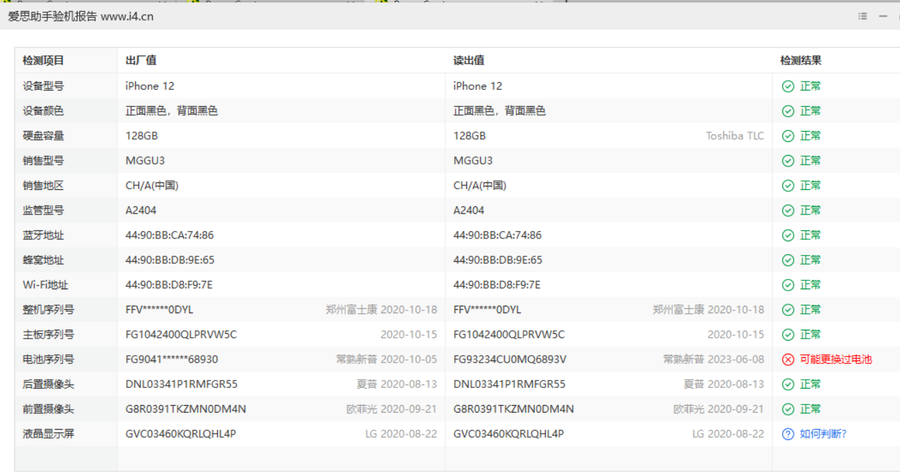Click the 可能更换过电池 warning text
Image resolution: width=900 pixels, height=475 pixels.
pos(836,359)
